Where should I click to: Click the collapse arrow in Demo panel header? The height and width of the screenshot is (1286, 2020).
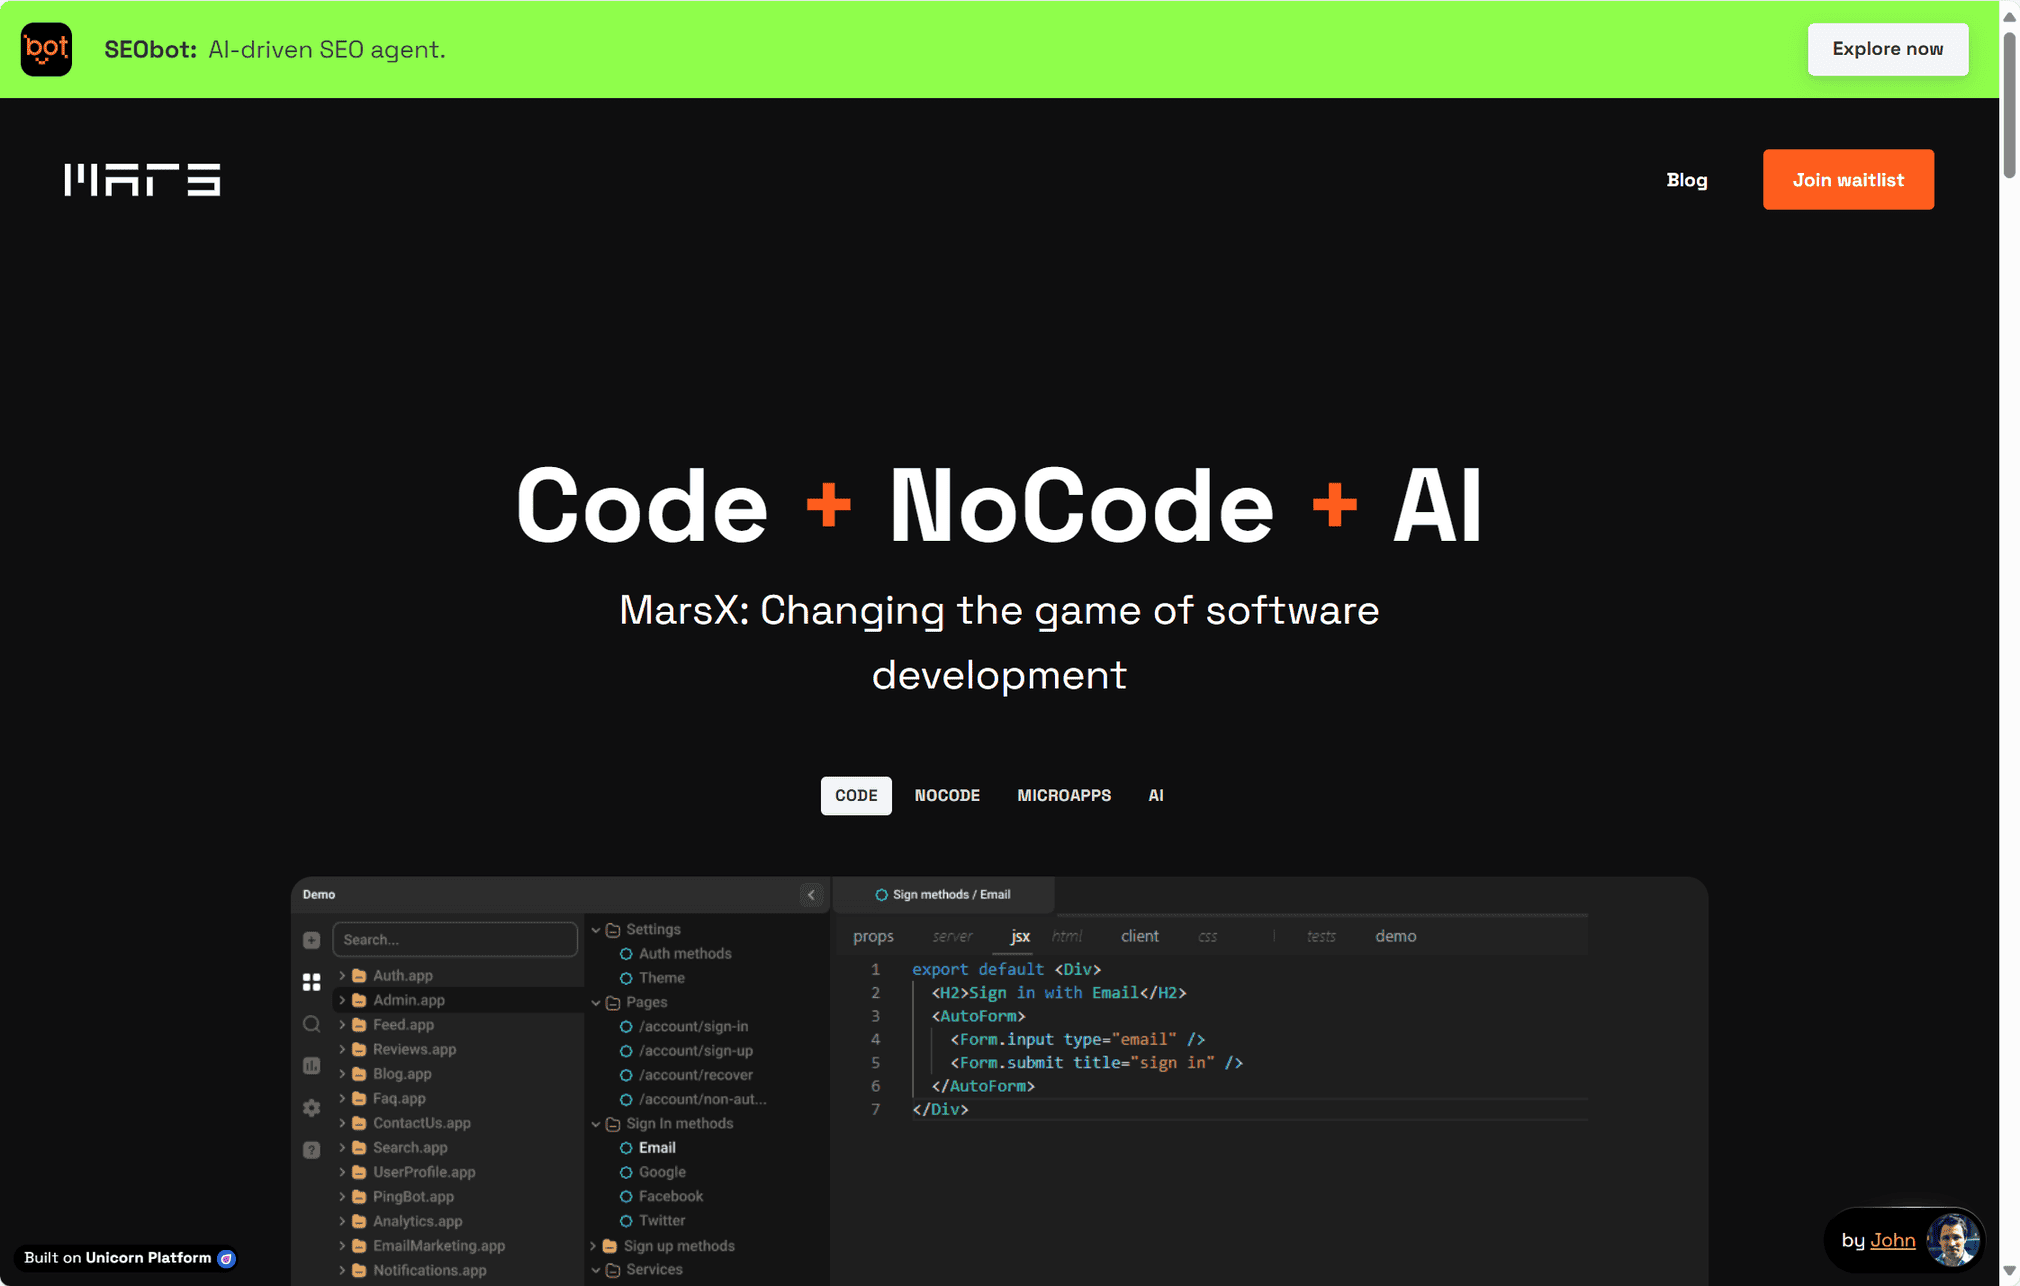point(811,895)
